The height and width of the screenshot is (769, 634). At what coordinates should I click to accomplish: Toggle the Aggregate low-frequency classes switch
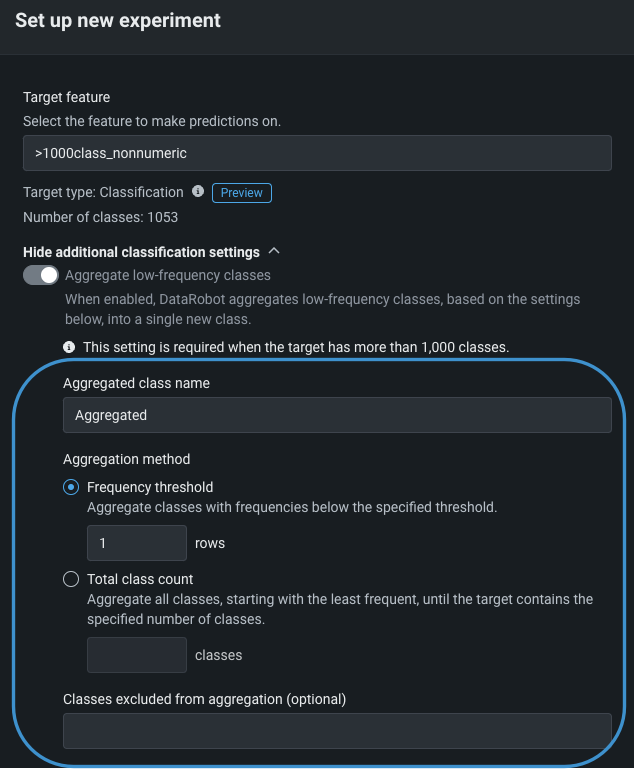41,275
